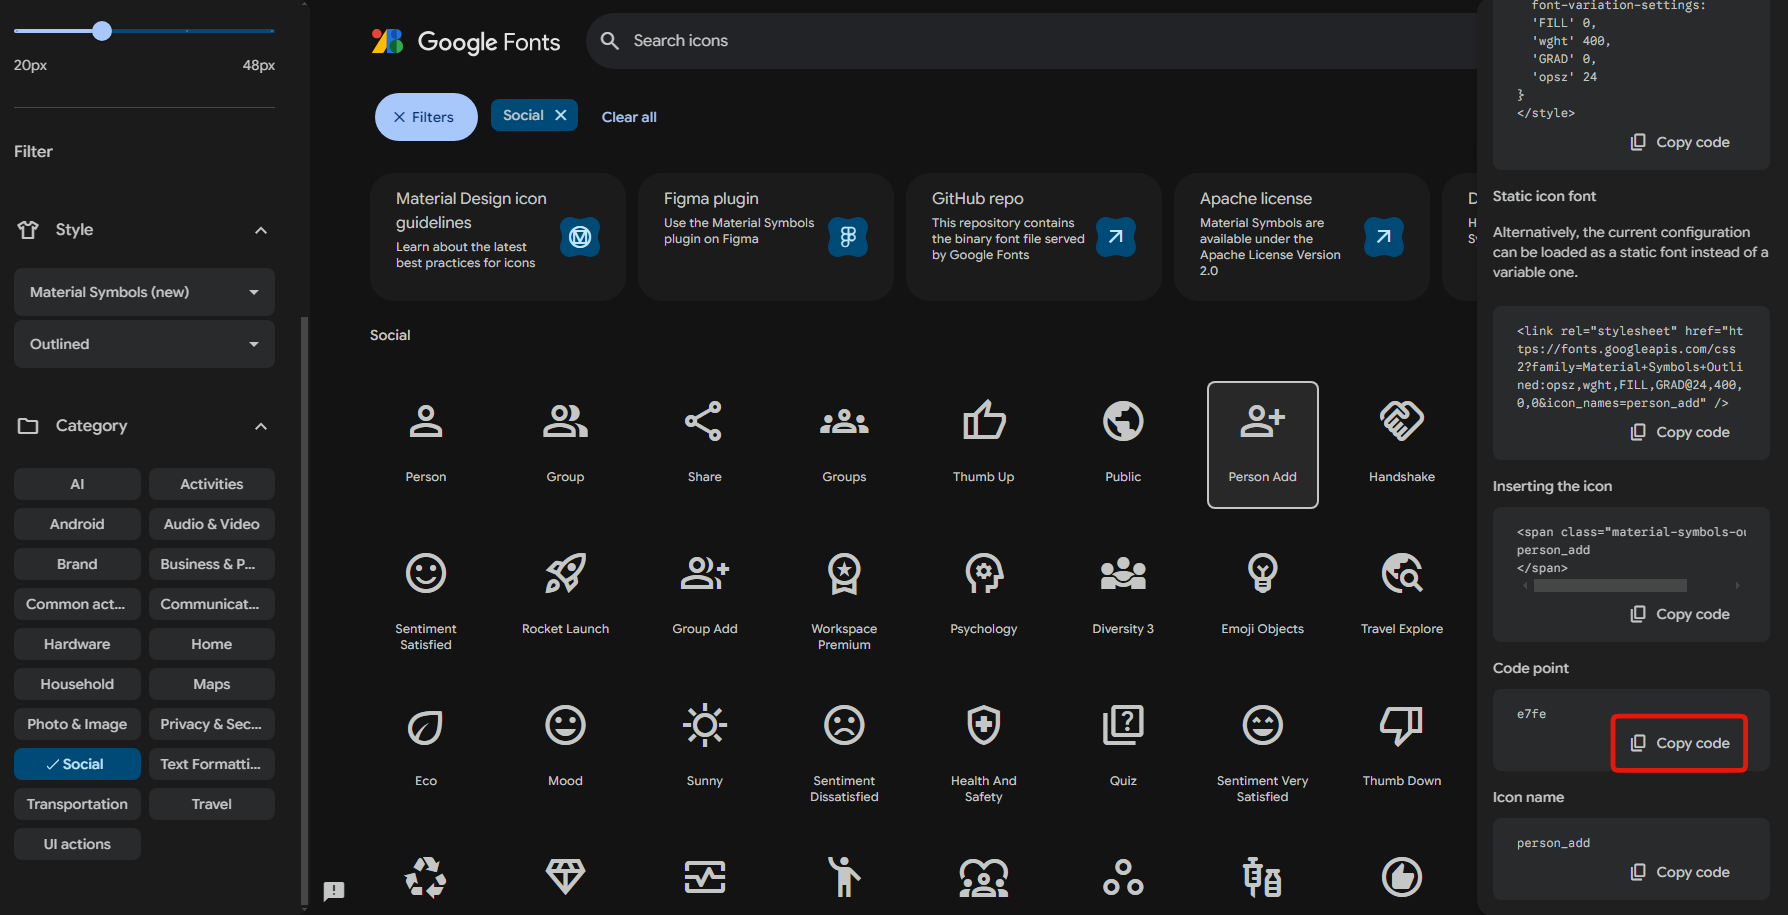This screenshot has width=1788, height=915.
Task: Copy the Inserting the icon span code
Action: click(1680, 614)
